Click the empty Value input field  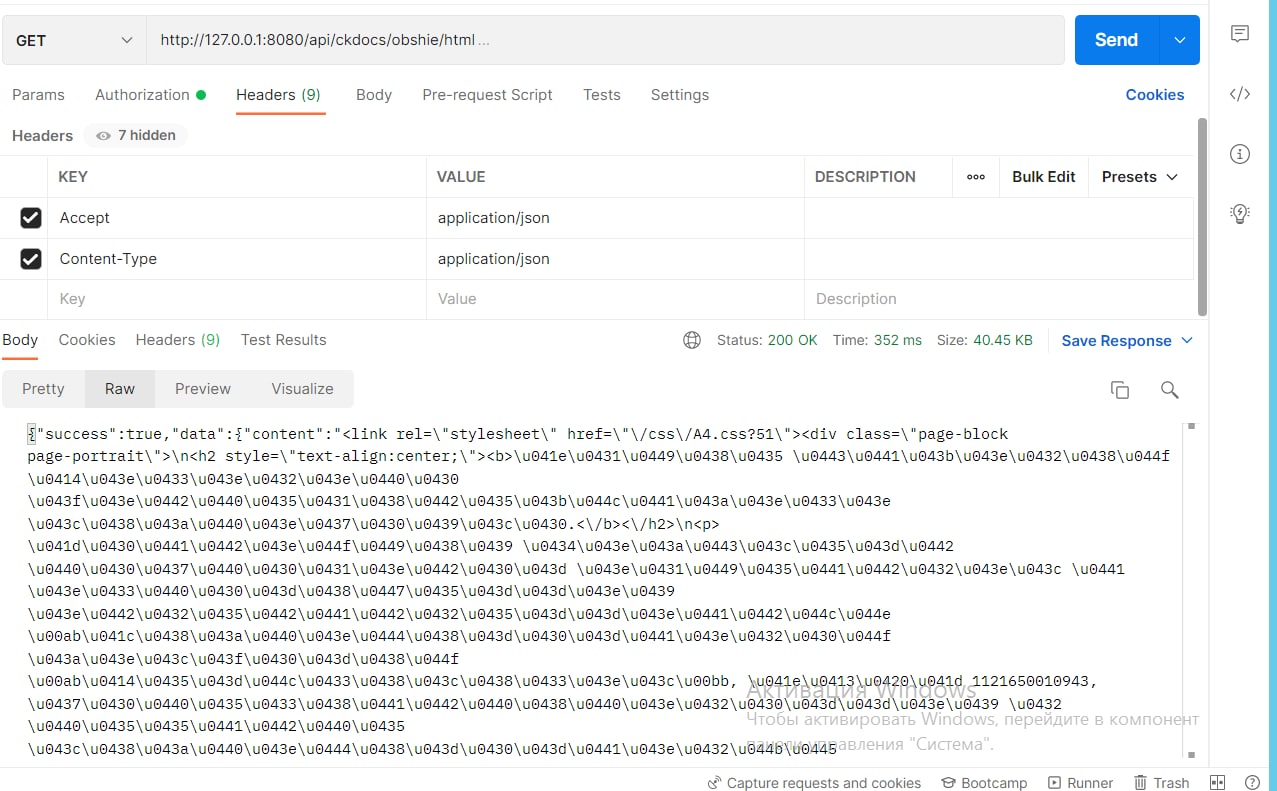pyautogui.click(x=615, y=299)
